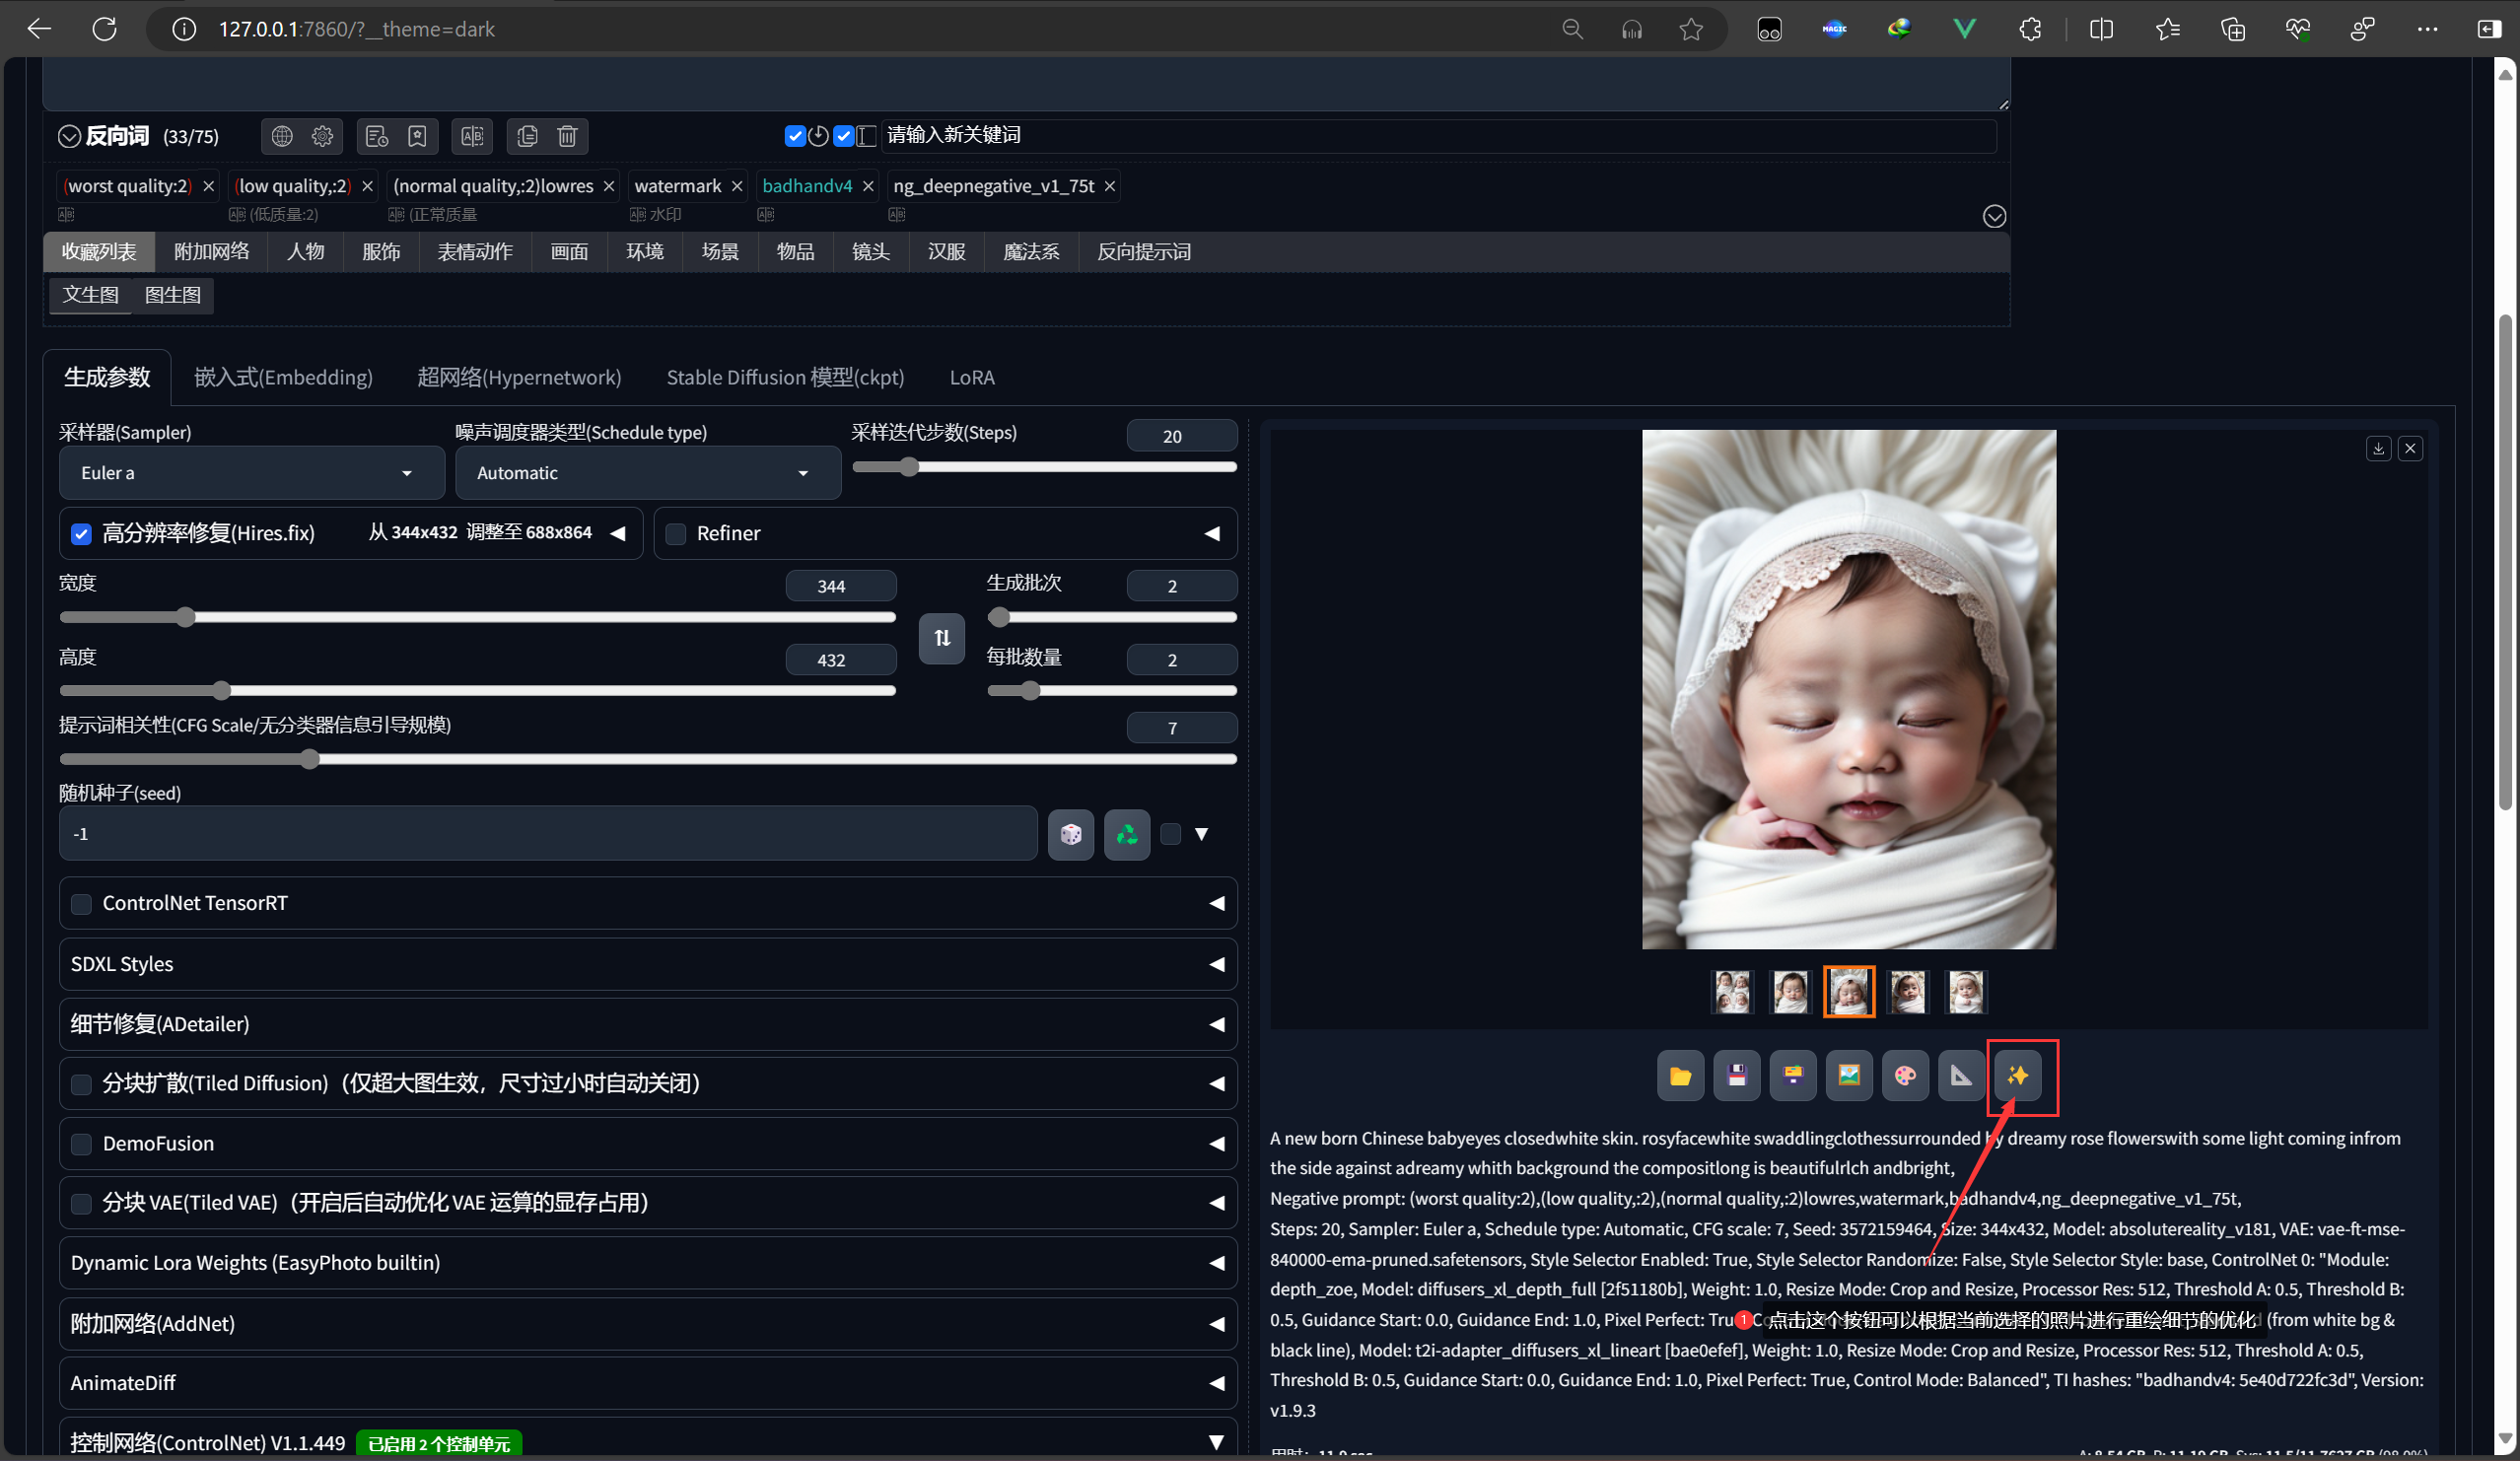Toggle the extra seed options checkbox

[x=1171, y=834]
